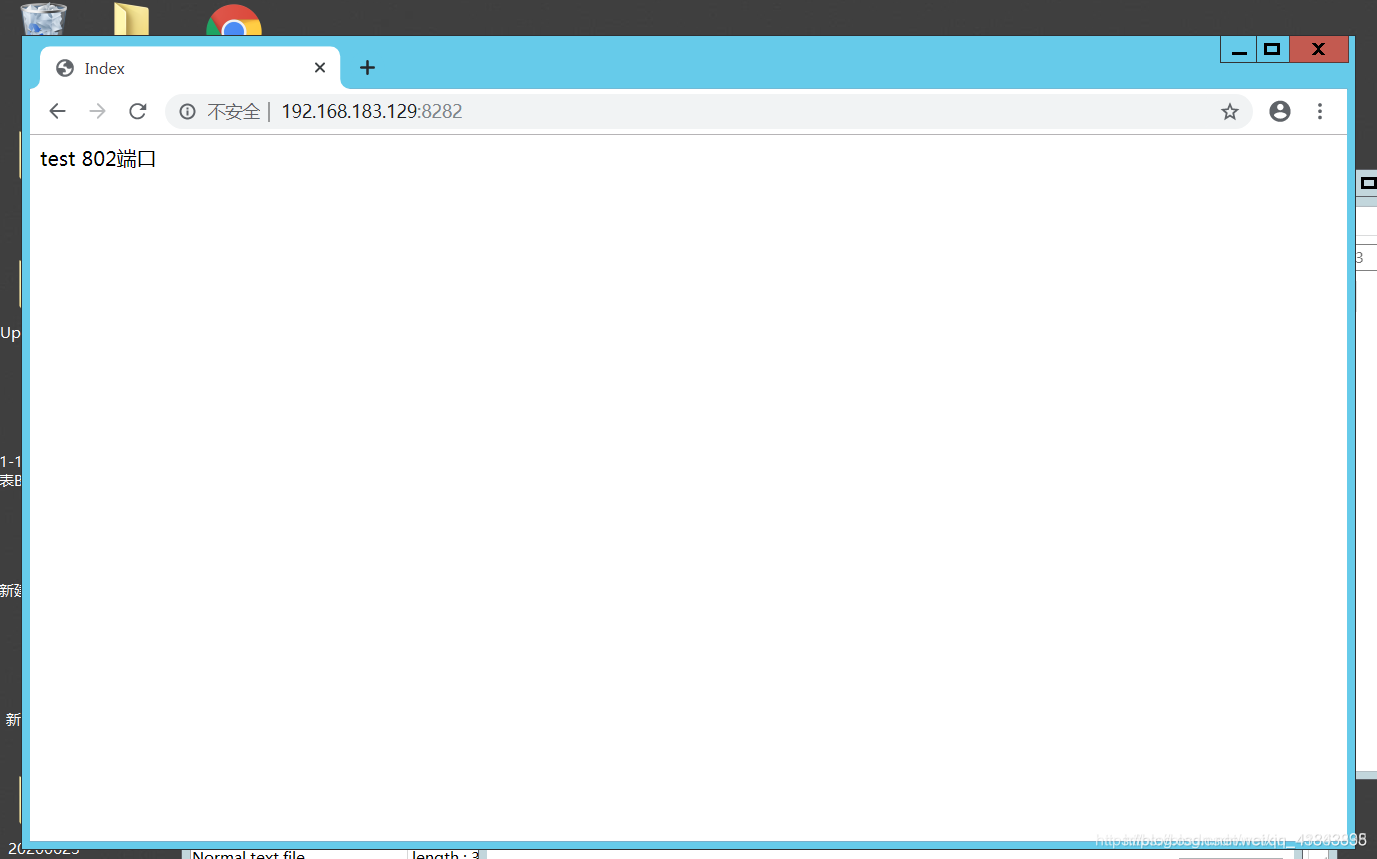Minimize the Chrome window

[1238, 49]
